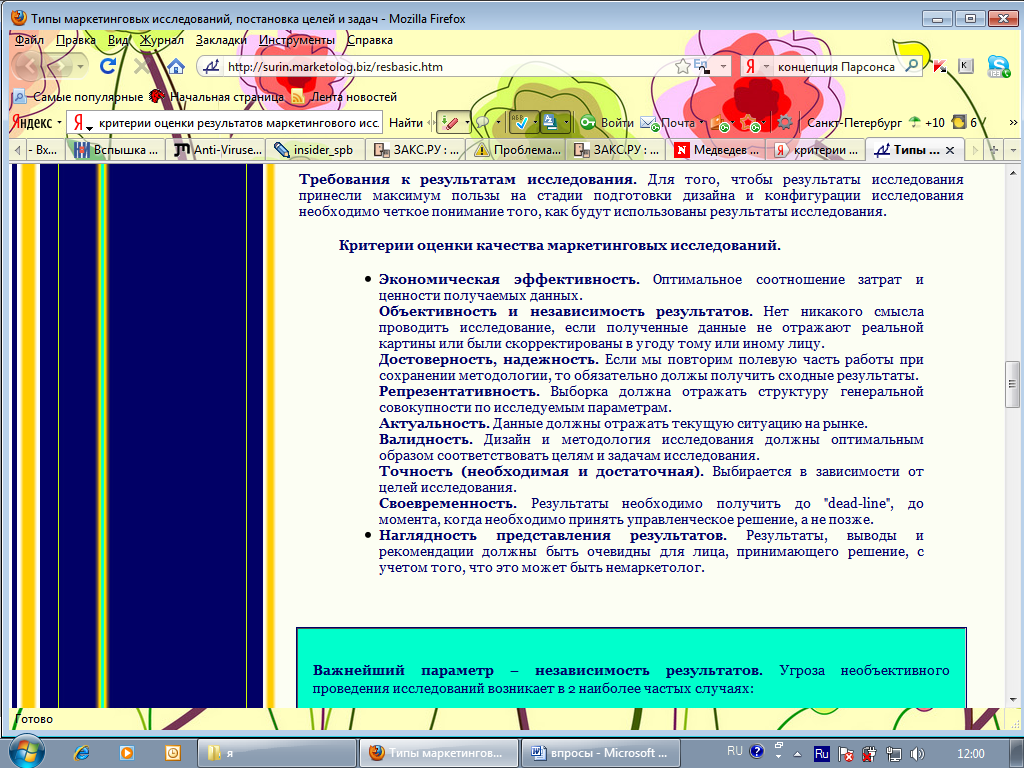Image resolution: width=1024 pixels, height=768 pixels.
Task: Close the current Типы... tab
Action: (x=950, y=150)
